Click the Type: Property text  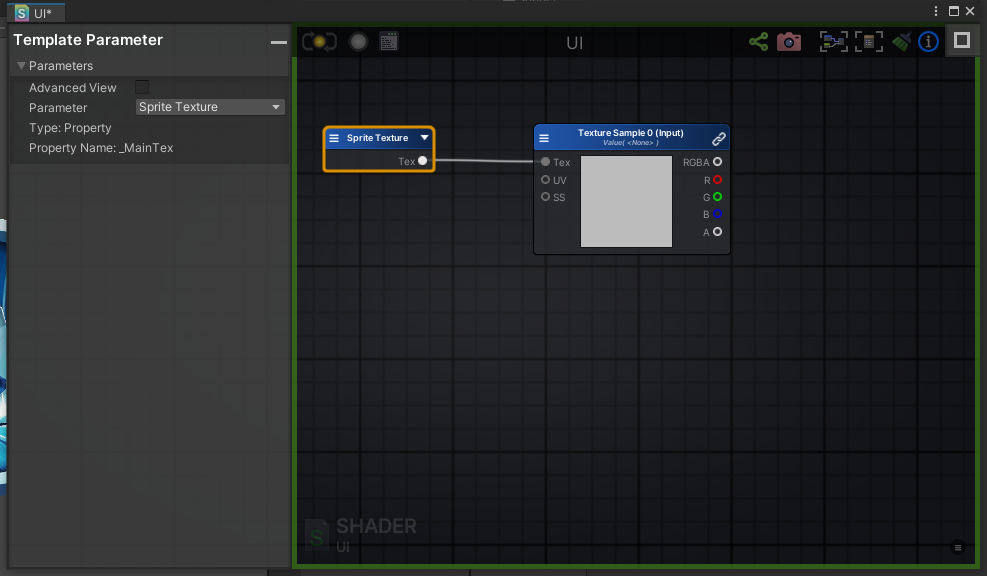[70, 128]
